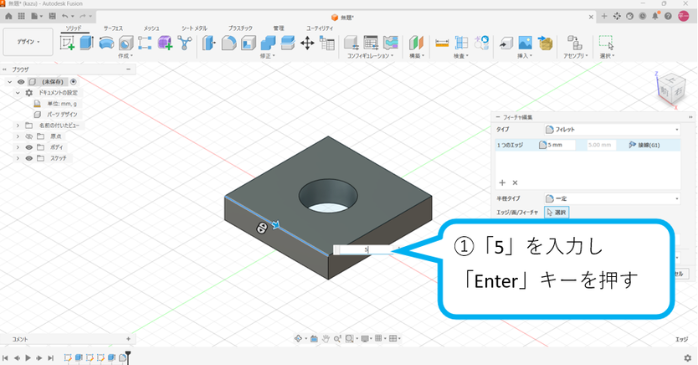Open the 検査 menu dropdown
This screenshot has height=365, width=698.
[x=460, y=56]
